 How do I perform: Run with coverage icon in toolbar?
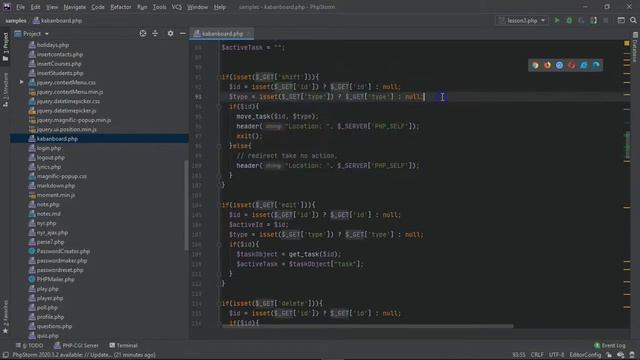[581, 20]
